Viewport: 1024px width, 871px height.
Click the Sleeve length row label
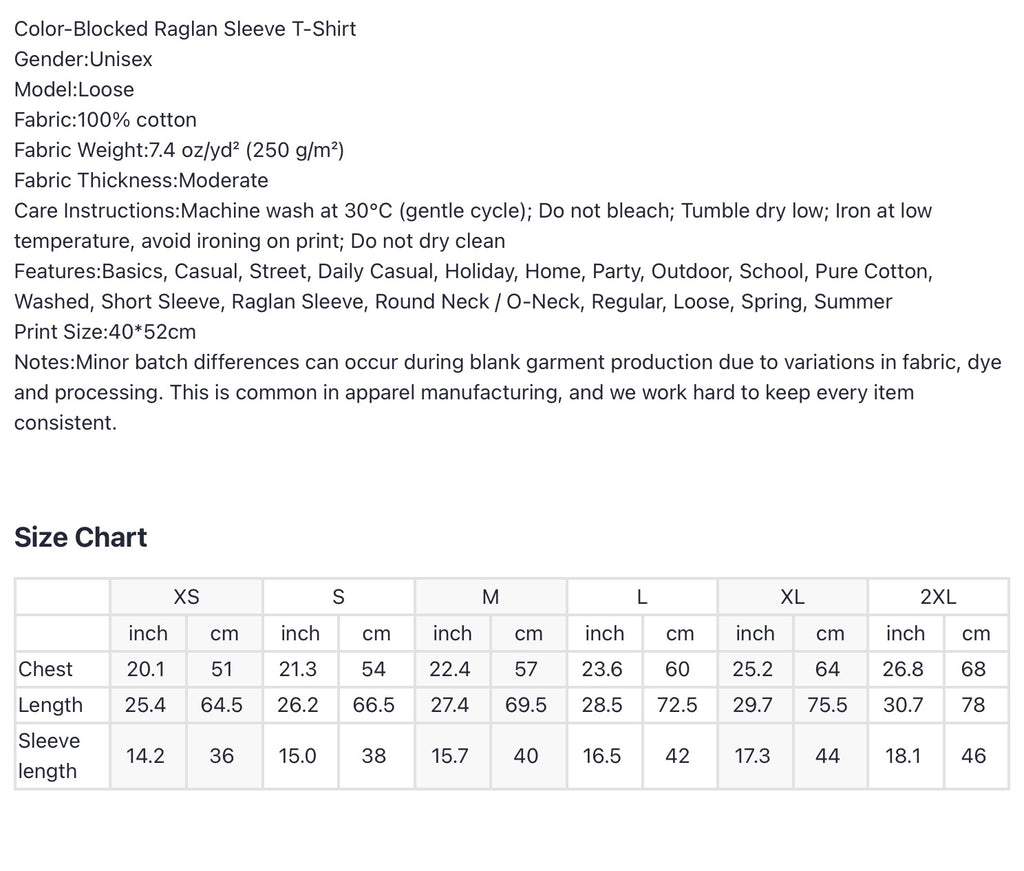(x=49, y=755)
